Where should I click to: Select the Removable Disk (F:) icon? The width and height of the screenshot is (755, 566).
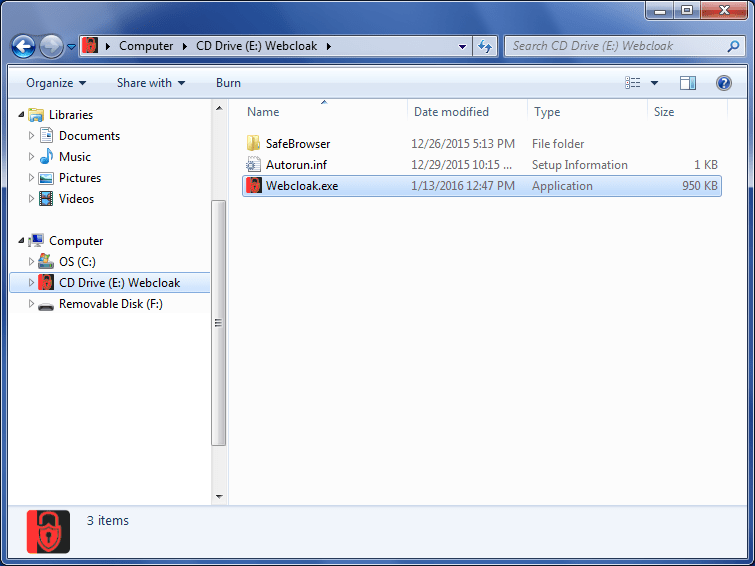click(x=46, y=306)
